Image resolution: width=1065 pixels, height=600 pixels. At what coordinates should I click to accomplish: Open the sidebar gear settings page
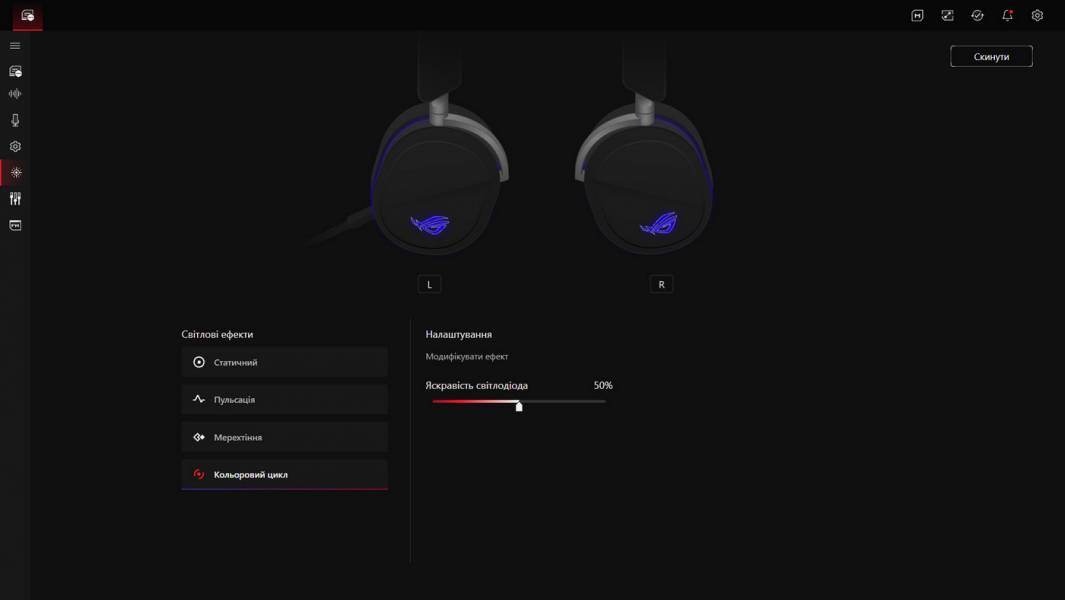pyautogui.click(x=15, y=146)
